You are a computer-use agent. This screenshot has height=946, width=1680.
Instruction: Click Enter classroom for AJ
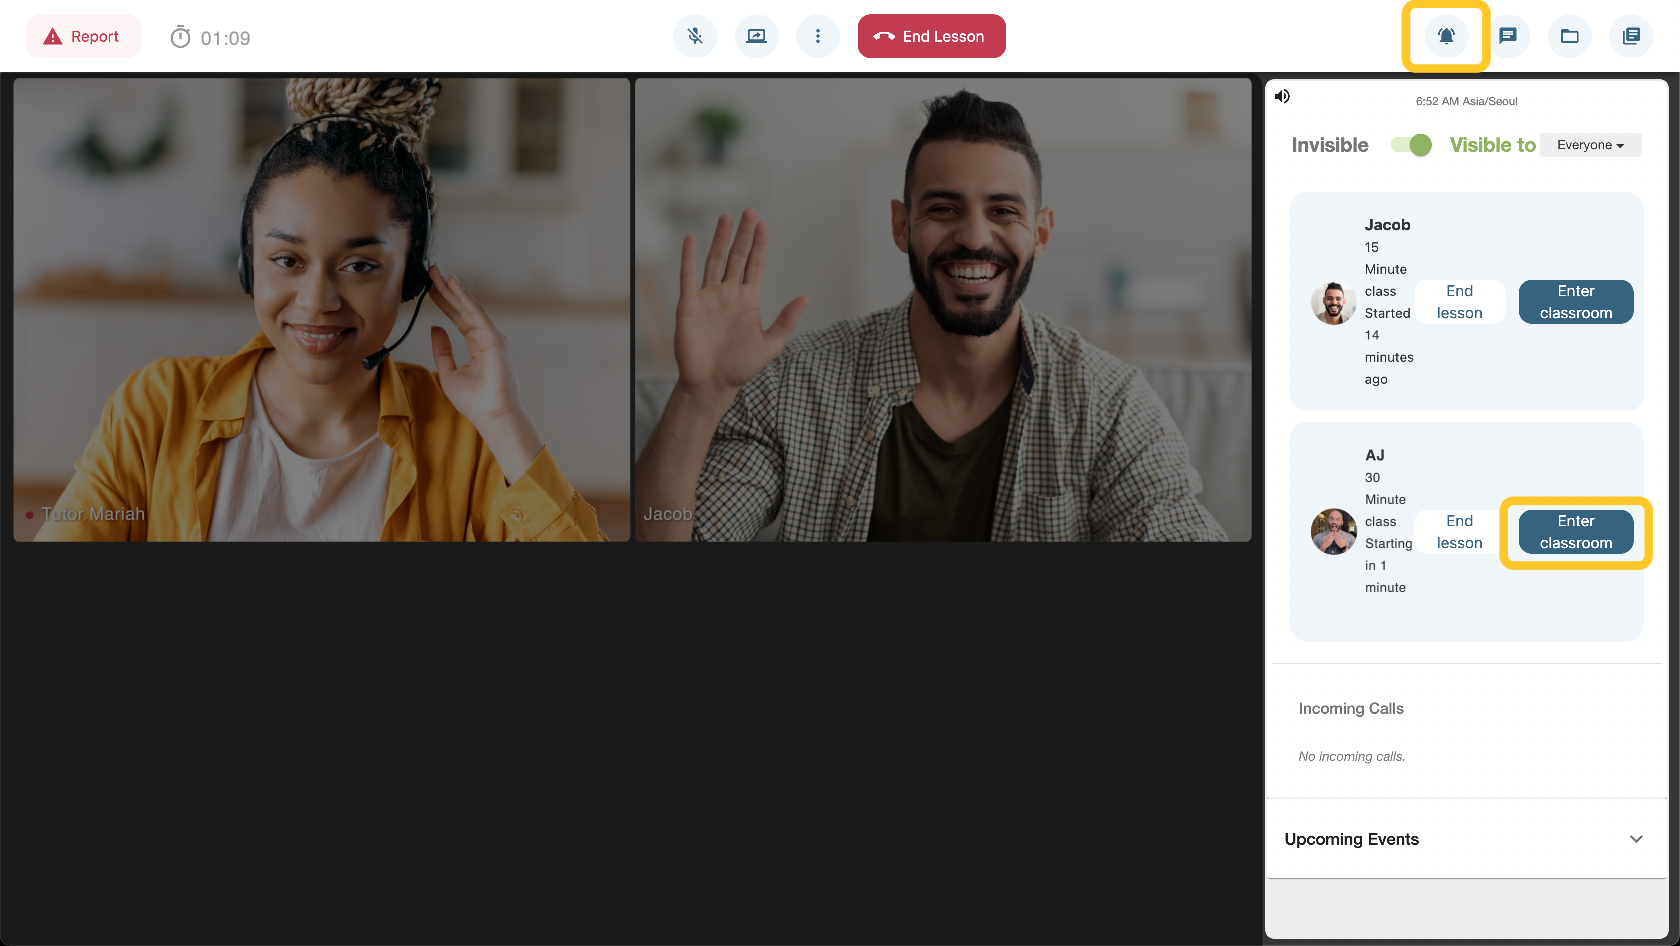[x=1576, y=532]
